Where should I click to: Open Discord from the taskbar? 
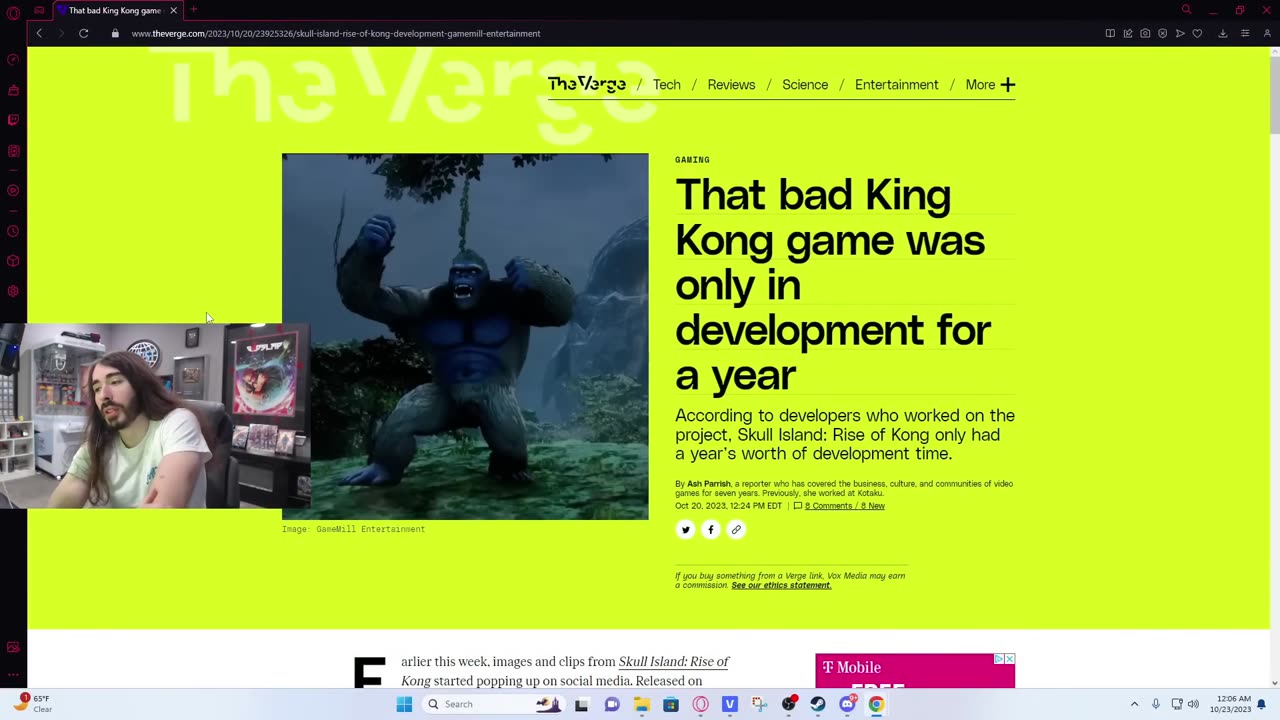[848, 704]
